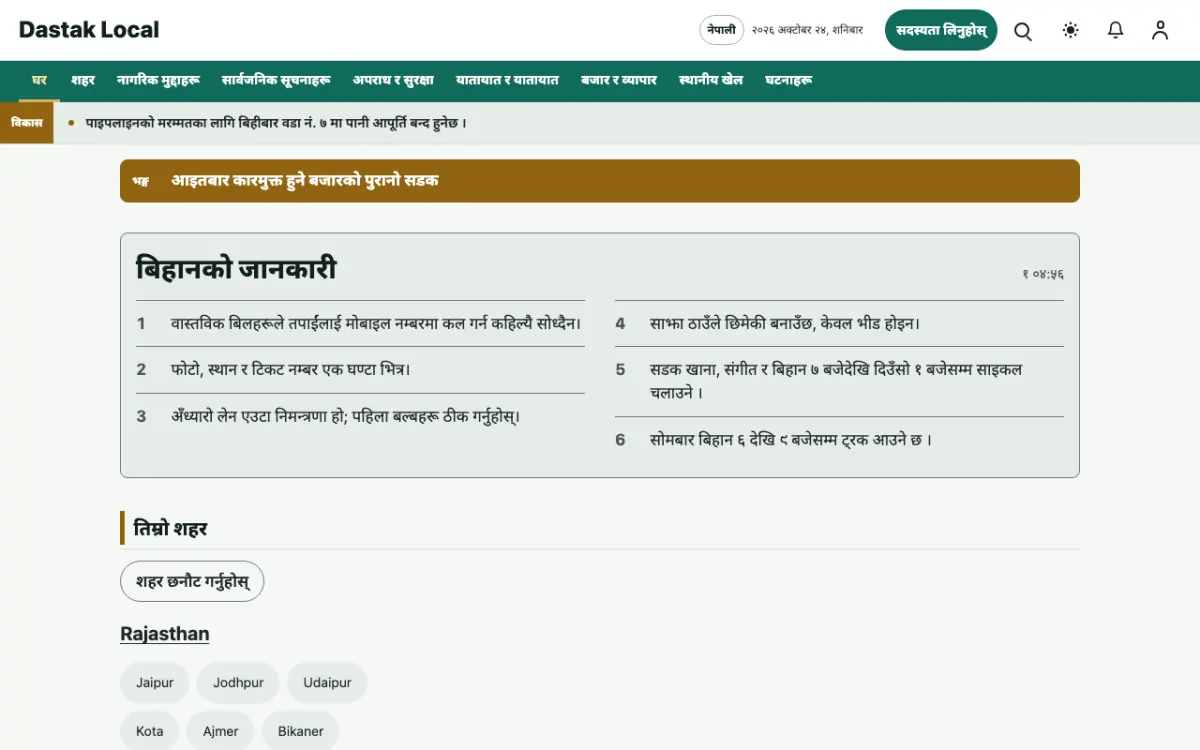Click the शहर छनौट गर्नुहोस् button
The width and height of the screenshot is (1200, 750).
tap(192, 581)
